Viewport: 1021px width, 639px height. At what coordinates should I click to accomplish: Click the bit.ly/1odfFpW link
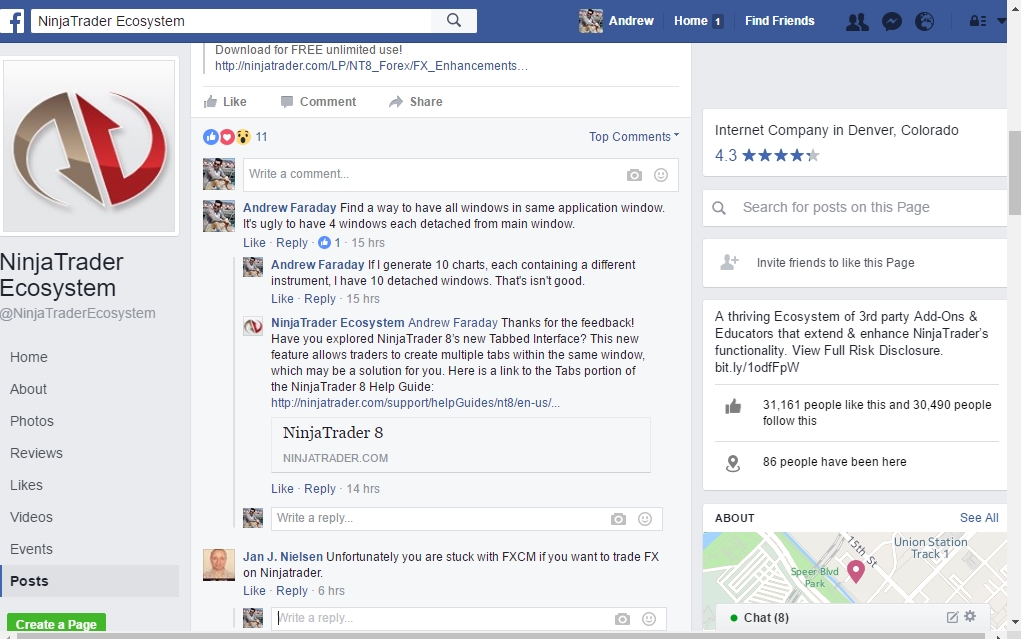coord(757,367)
